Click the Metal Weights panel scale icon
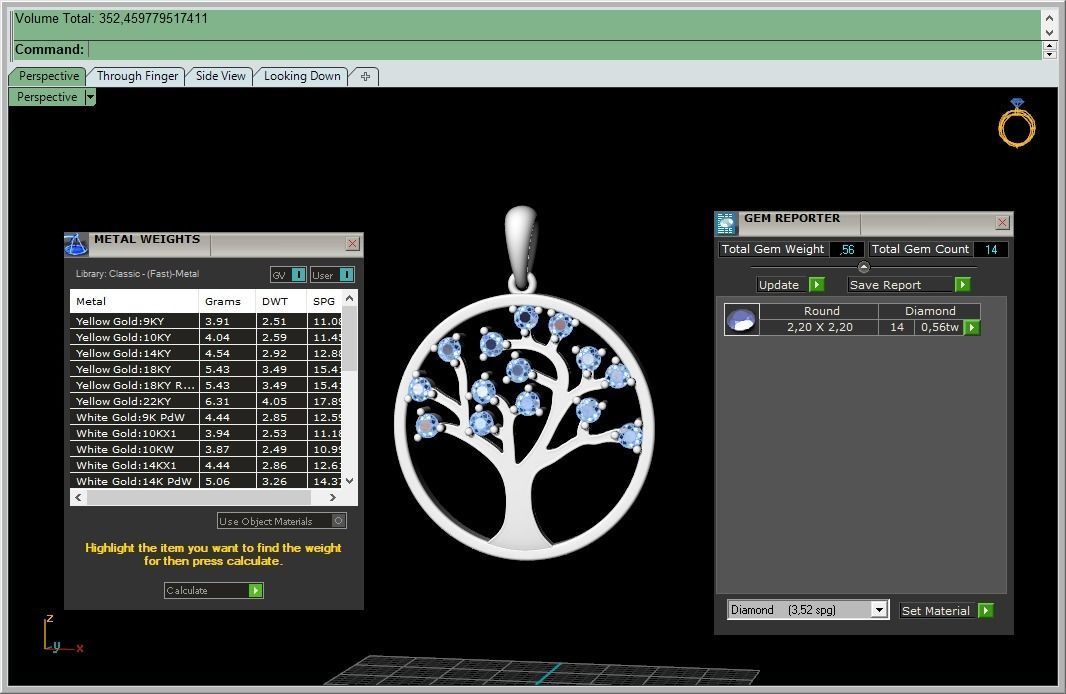Viewport: 1066px width, 694px height. (75, 244)
